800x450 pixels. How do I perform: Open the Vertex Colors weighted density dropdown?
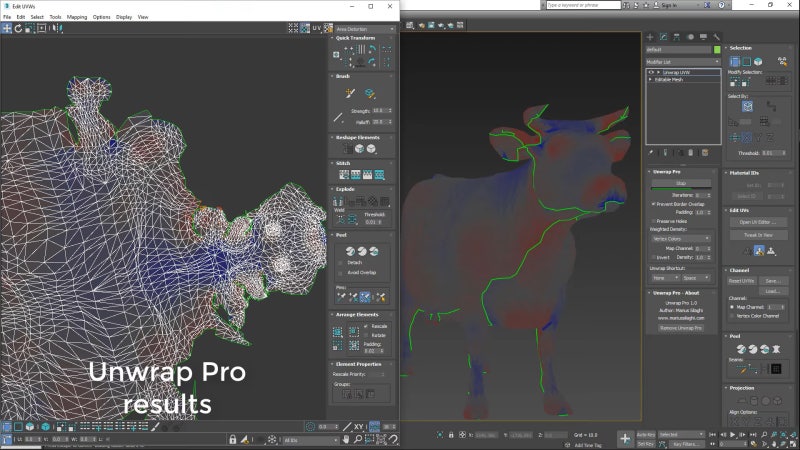coord(681,239)
